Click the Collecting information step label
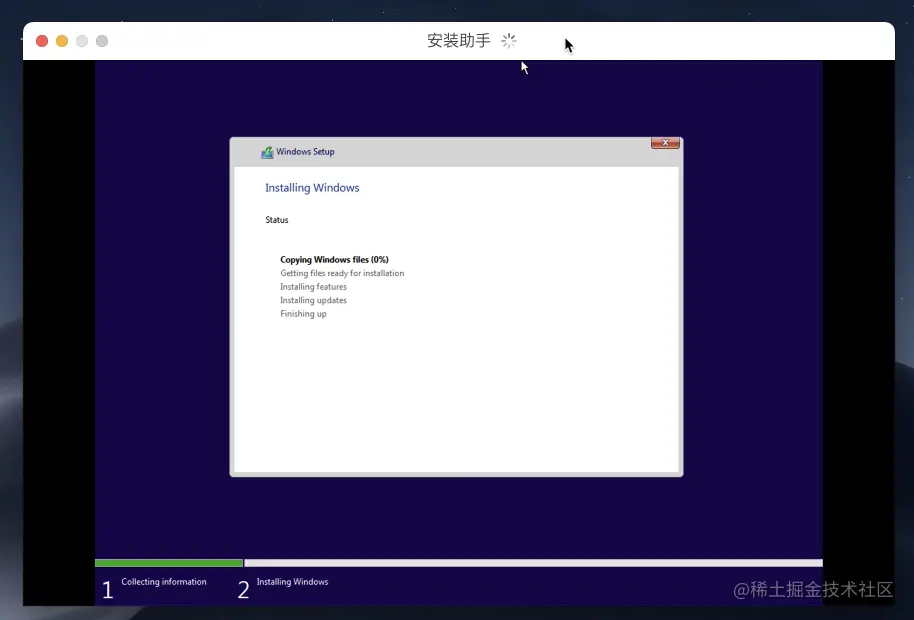 tap(164, 582)
